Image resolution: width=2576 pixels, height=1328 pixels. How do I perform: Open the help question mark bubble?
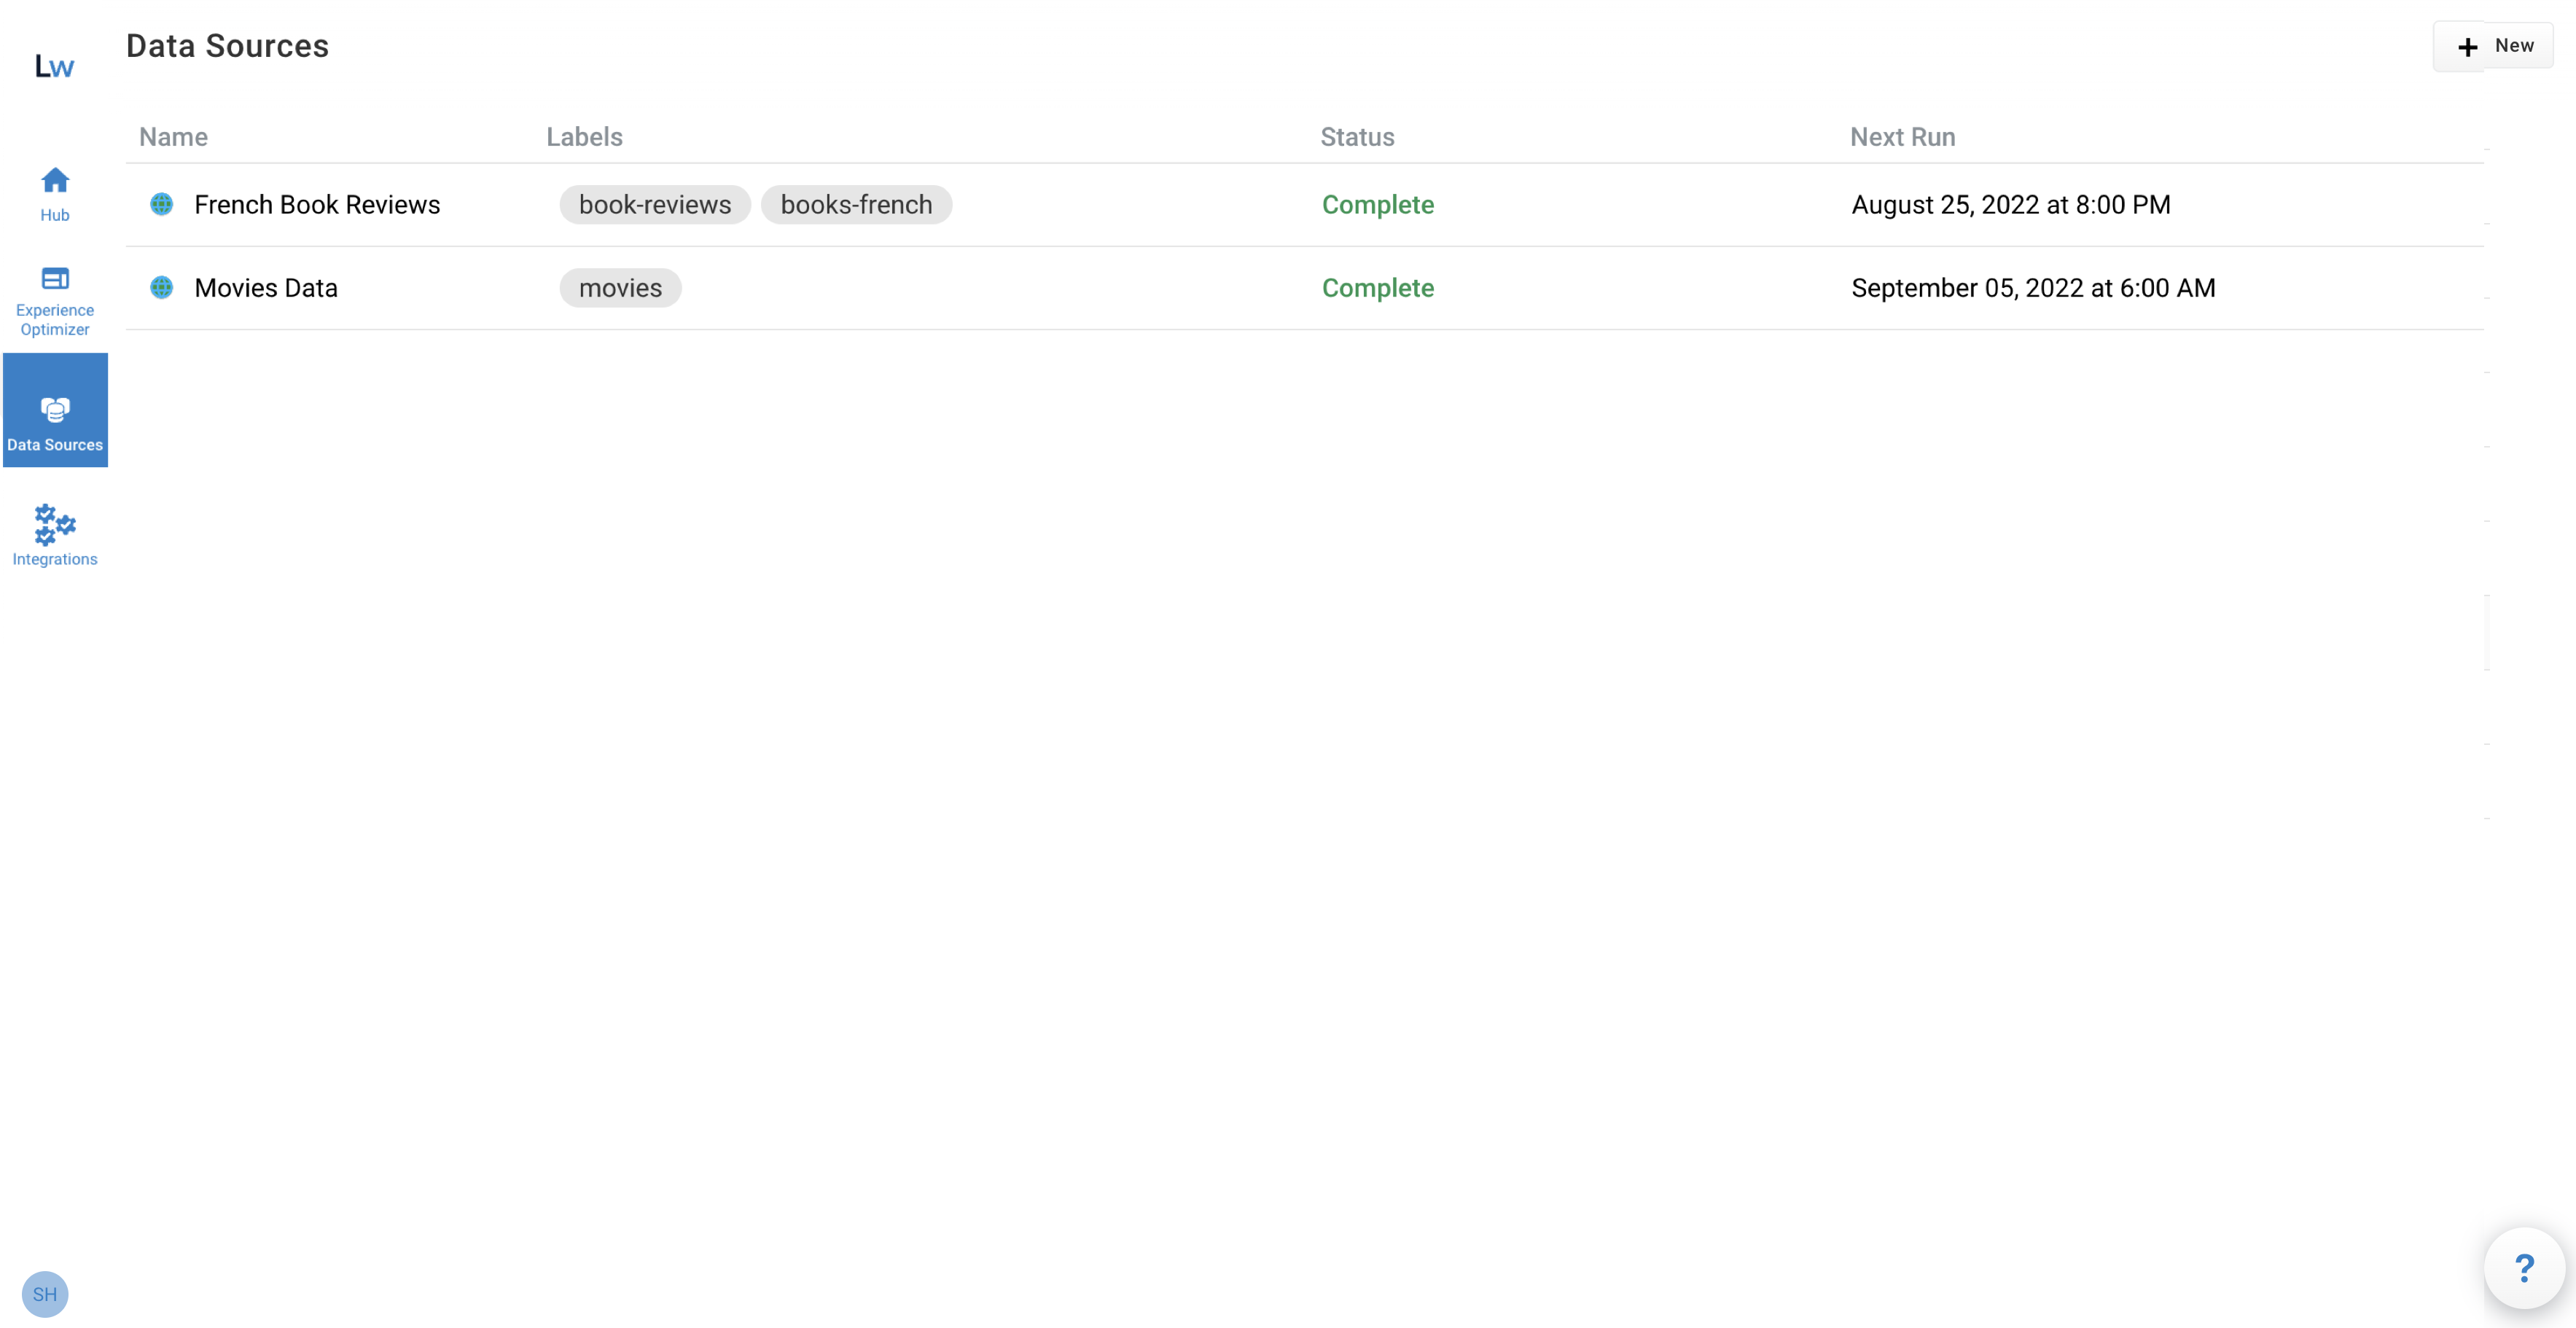(2524, 1268)
